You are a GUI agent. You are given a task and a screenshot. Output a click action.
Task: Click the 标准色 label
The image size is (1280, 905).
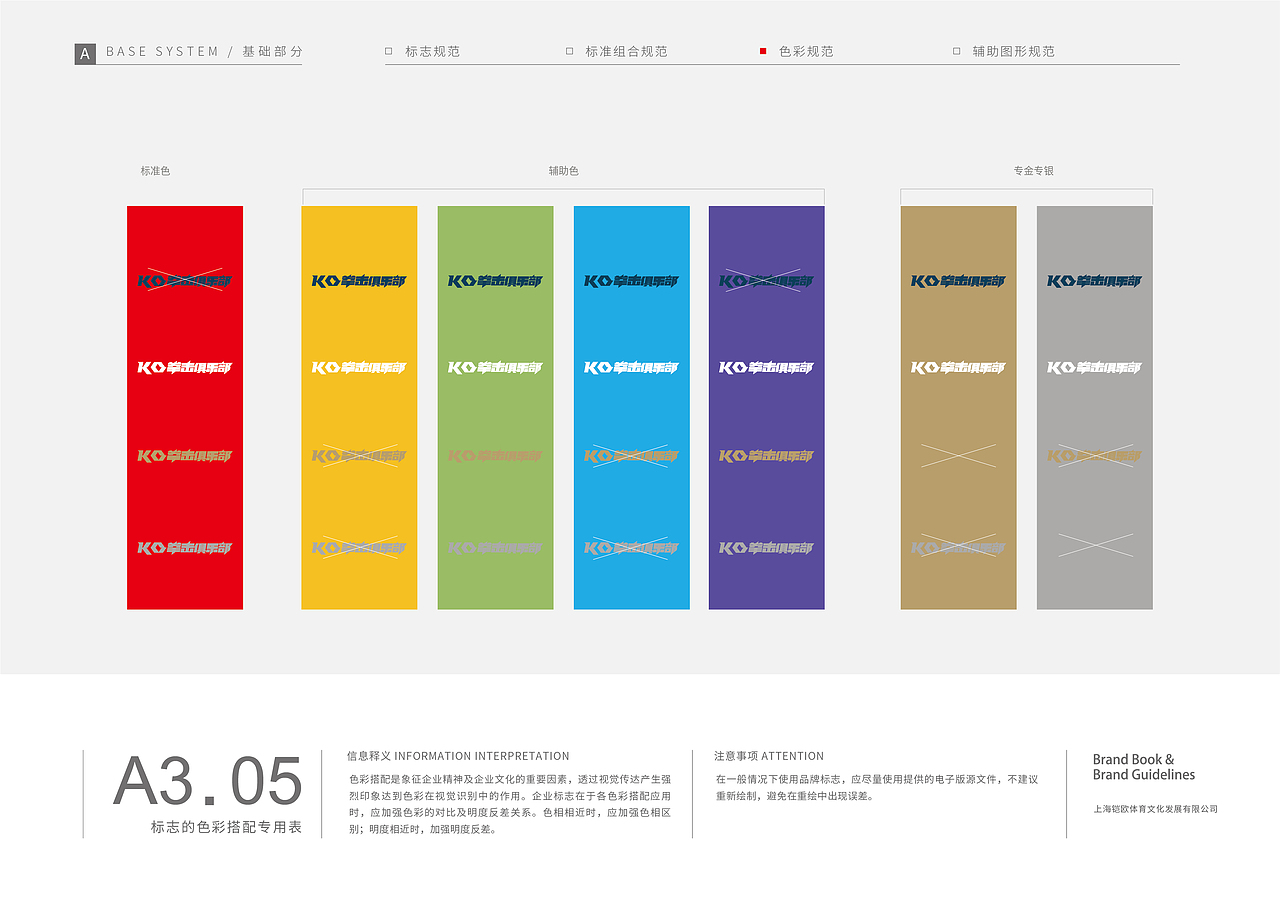pos(155,171)
